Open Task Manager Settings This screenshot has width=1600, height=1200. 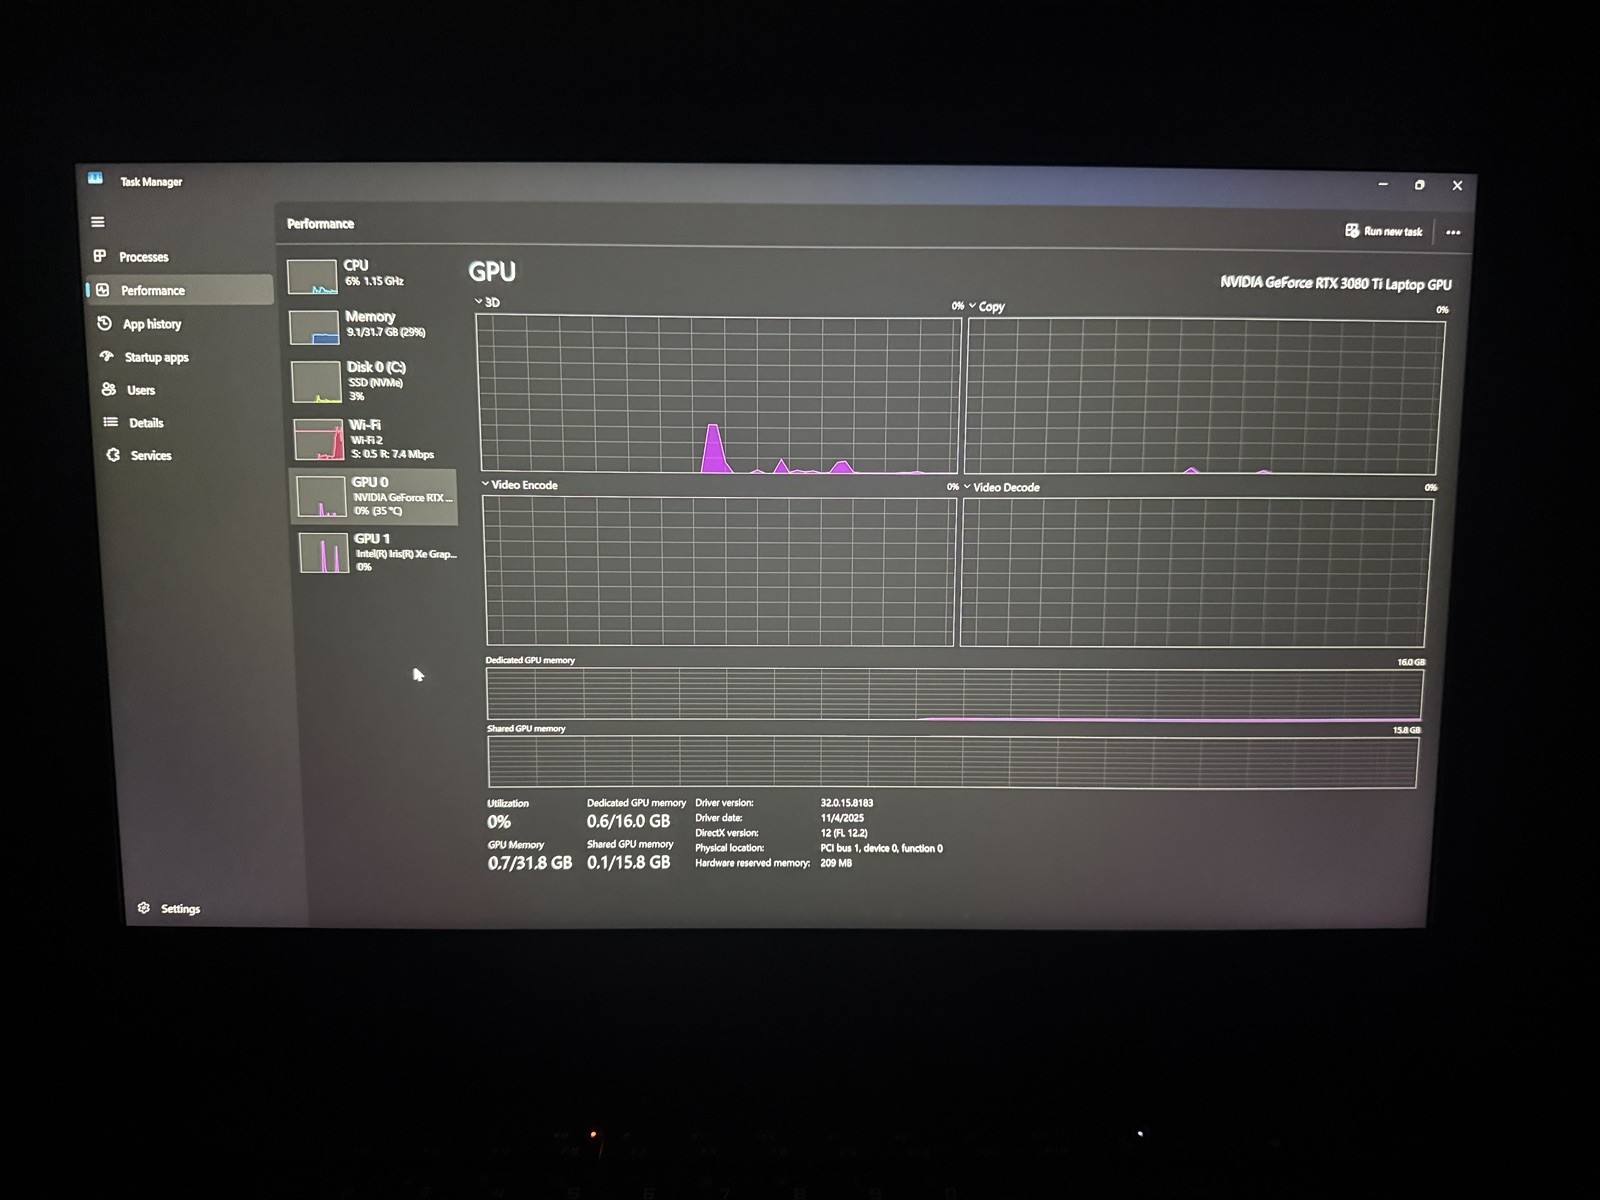click(180, 908)
